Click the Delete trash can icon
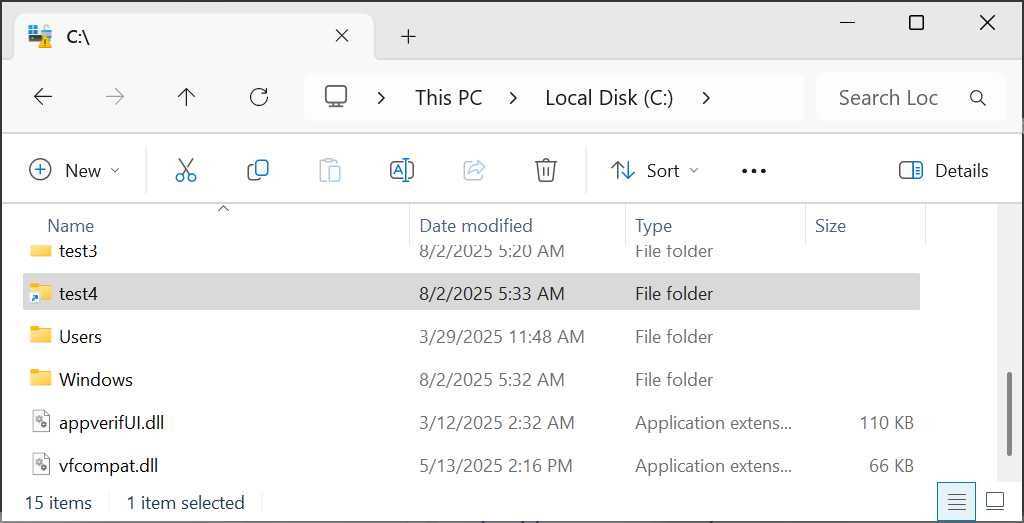 545,171
